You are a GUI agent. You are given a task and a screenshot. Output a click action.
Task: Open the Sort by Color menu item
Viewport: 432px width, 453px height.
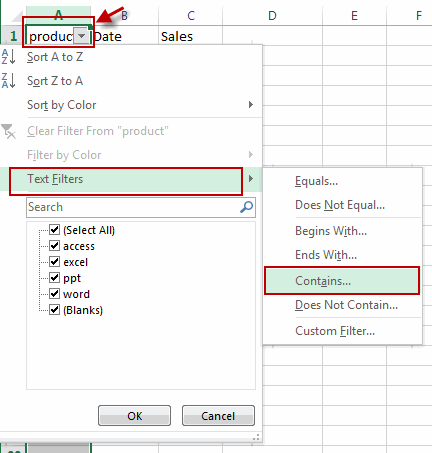tap(131, 105)
